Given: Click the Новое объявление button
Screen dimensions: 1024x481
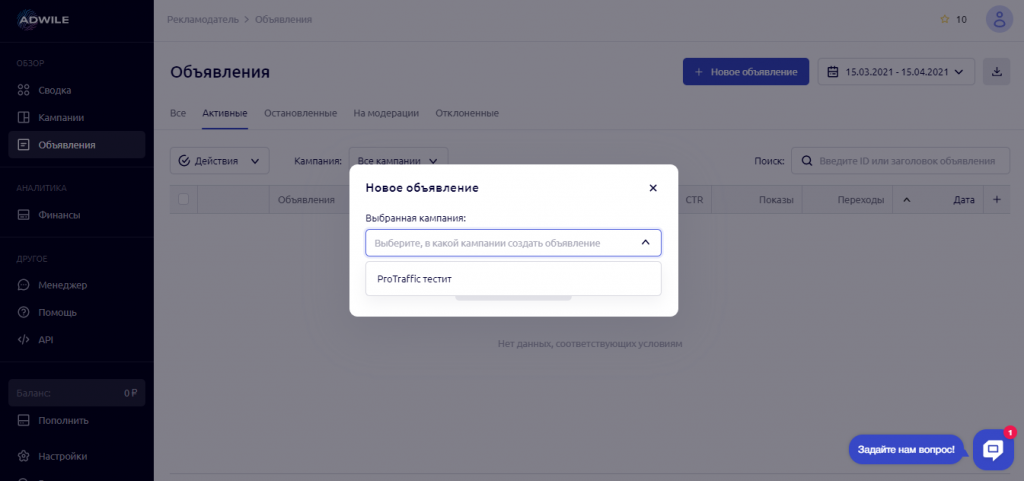Looking at the screenshot, I should [745, 71].
